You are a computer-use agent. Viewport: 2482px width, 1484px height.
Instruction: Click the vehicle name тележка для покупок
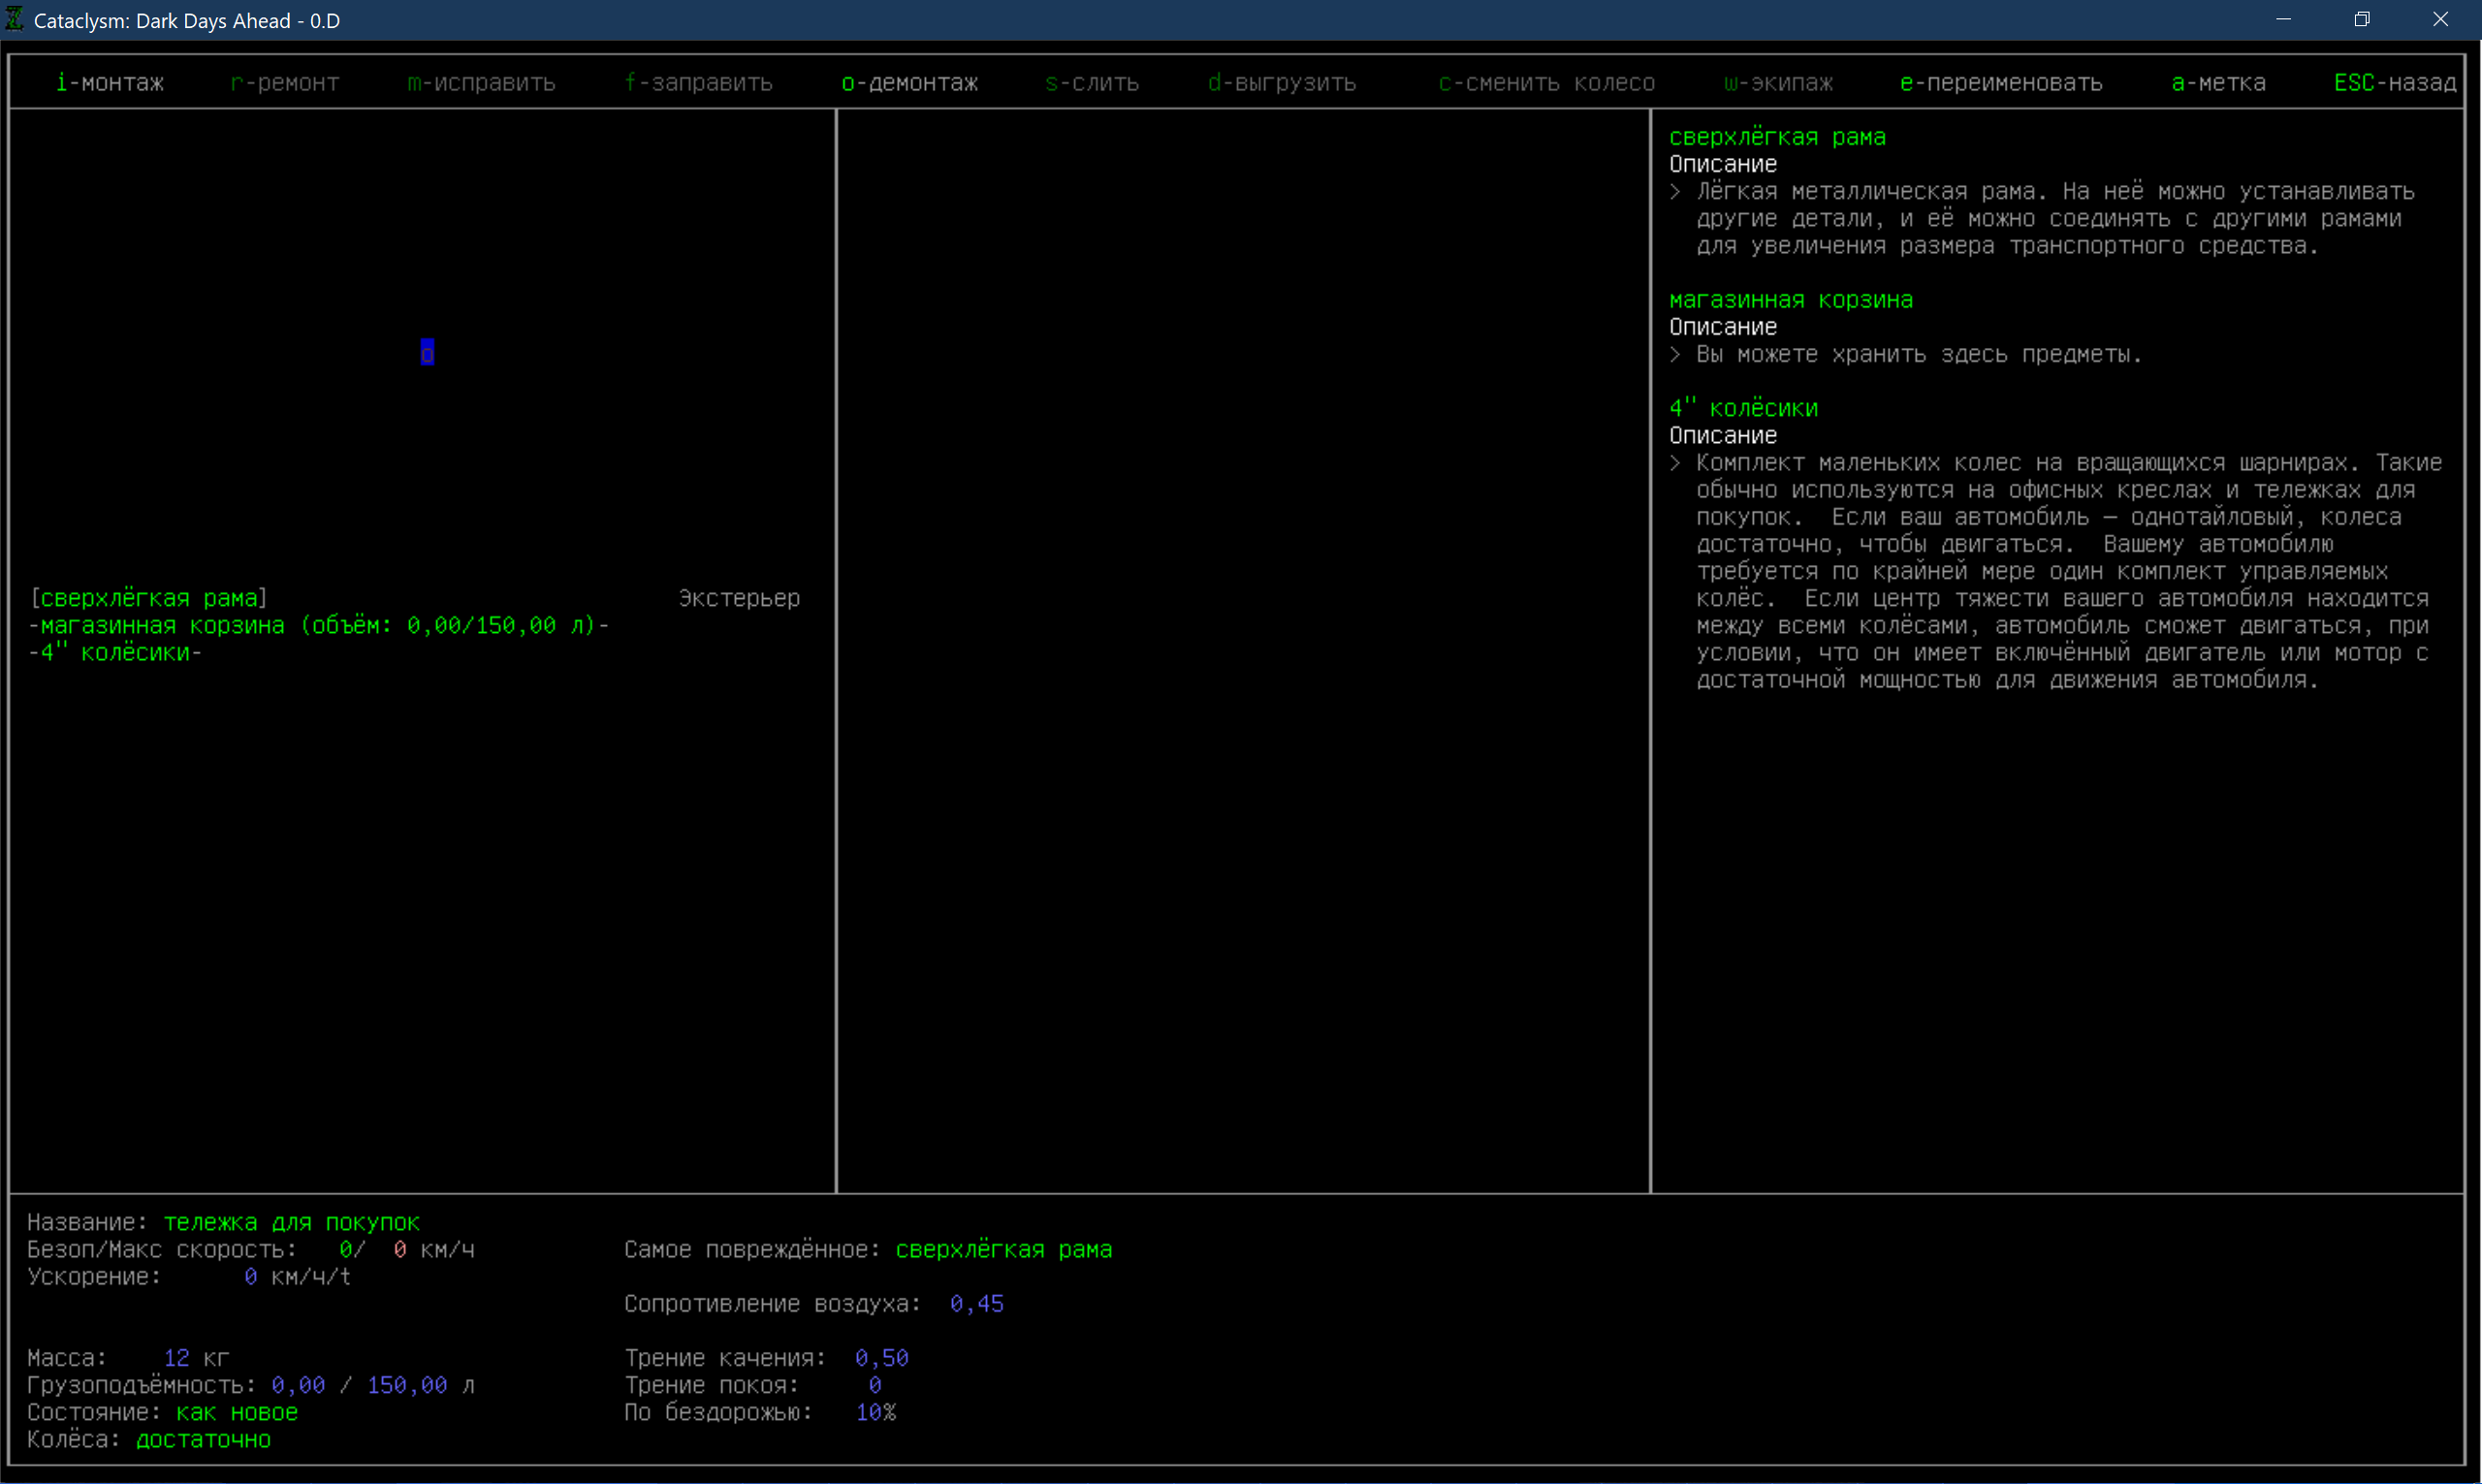coord(291,1222)
